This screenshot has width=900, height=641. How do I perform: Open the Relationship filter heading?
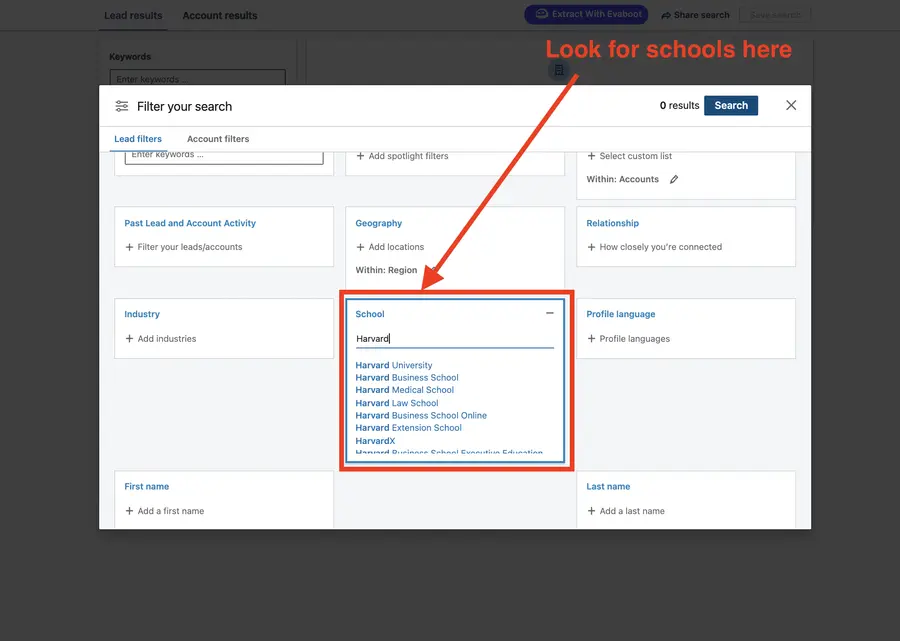tap(612, 223)
